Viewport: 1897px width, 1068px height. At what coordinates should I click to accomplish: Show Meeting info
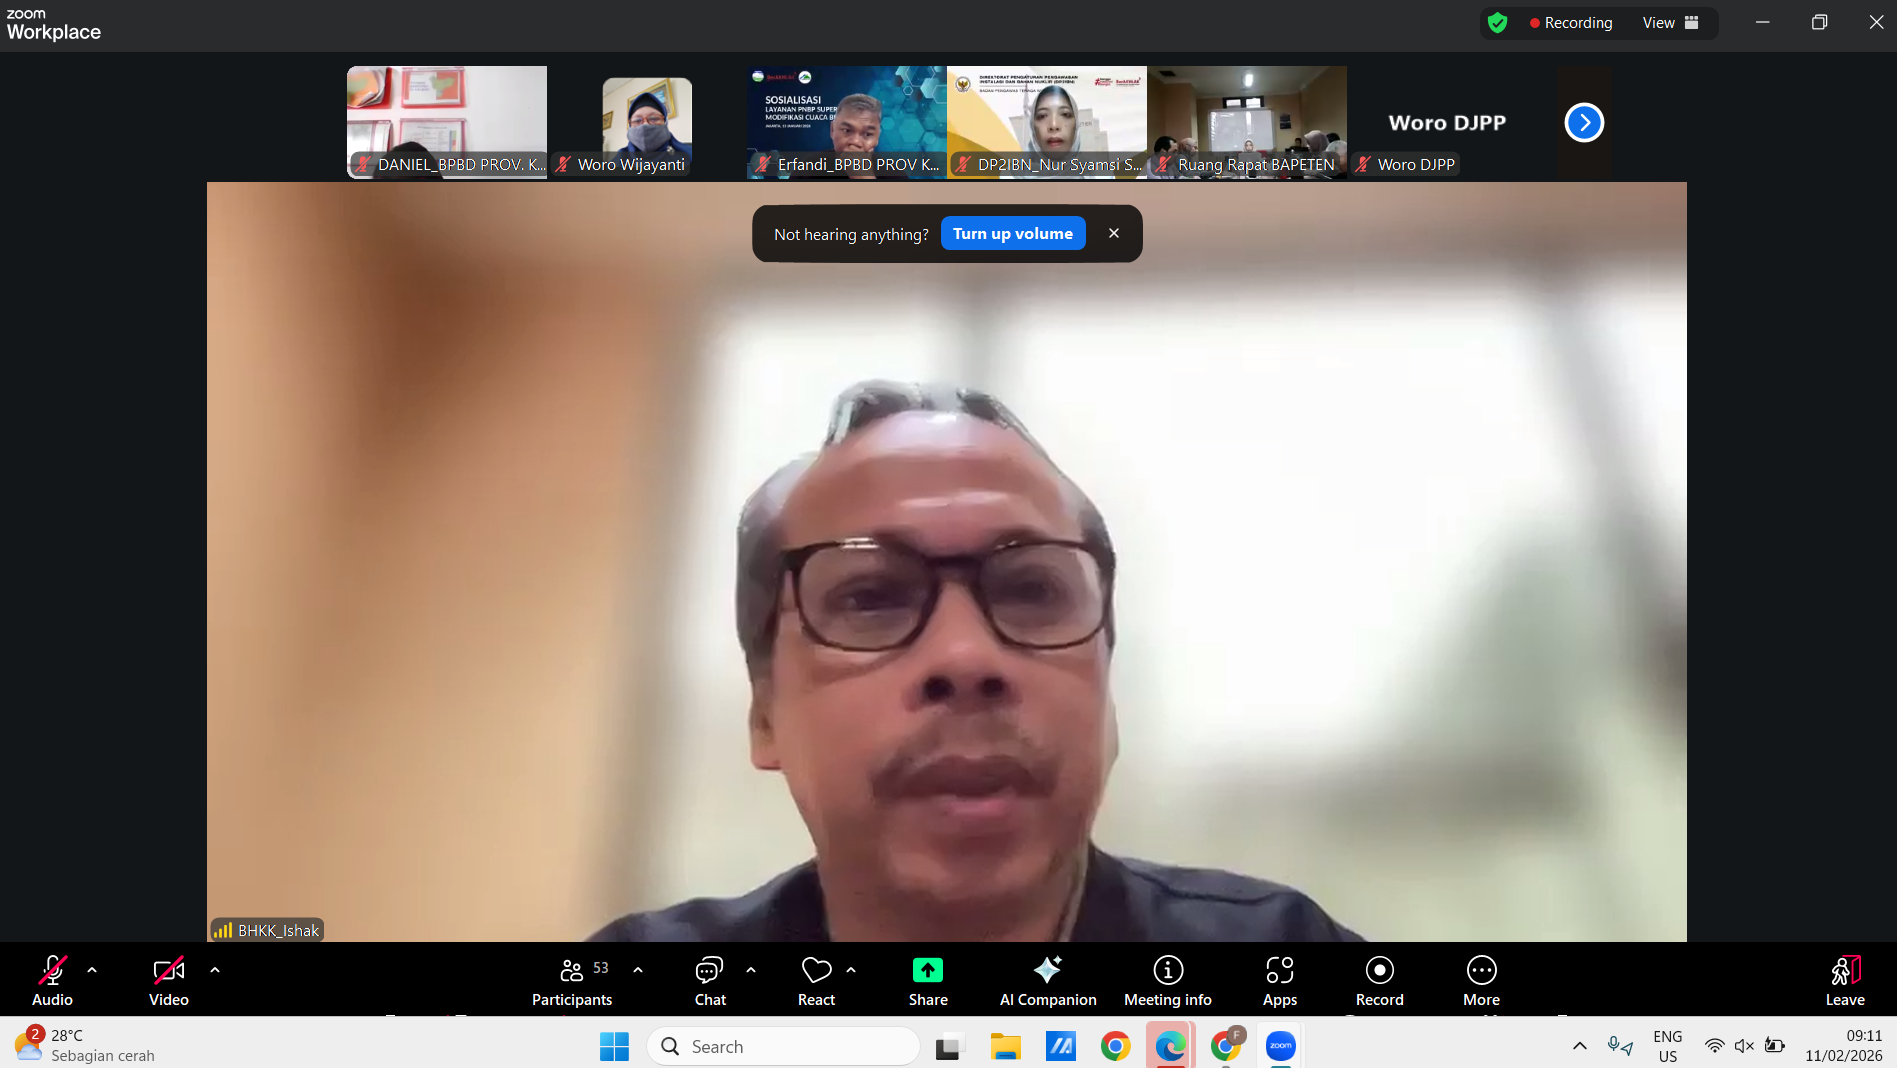coord(1167,980)
